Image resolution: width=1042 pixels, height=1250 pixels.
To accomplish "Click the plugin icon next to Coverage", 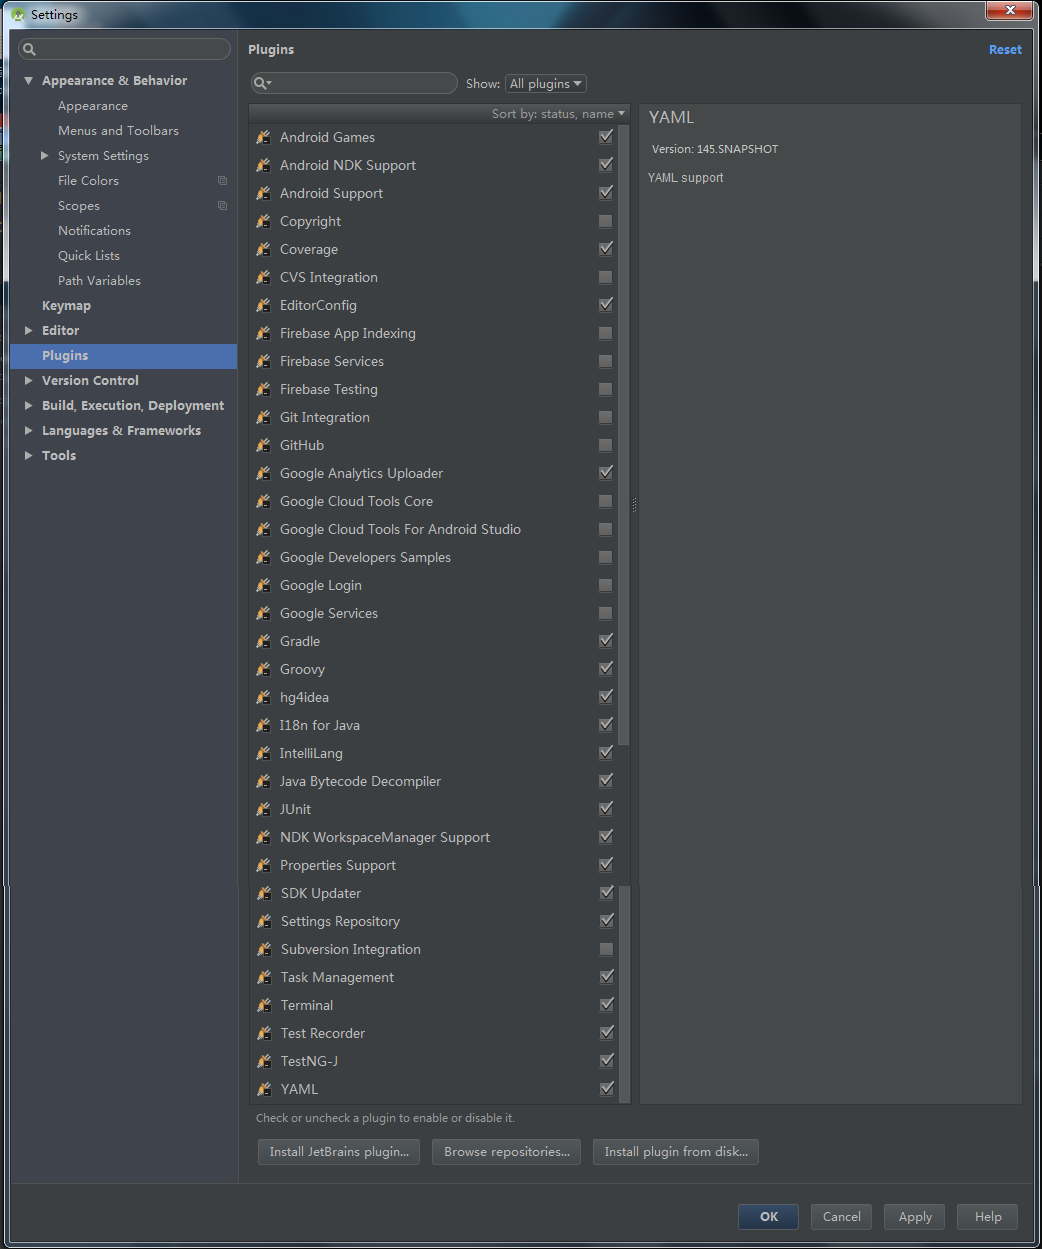I will coord(264,249).
